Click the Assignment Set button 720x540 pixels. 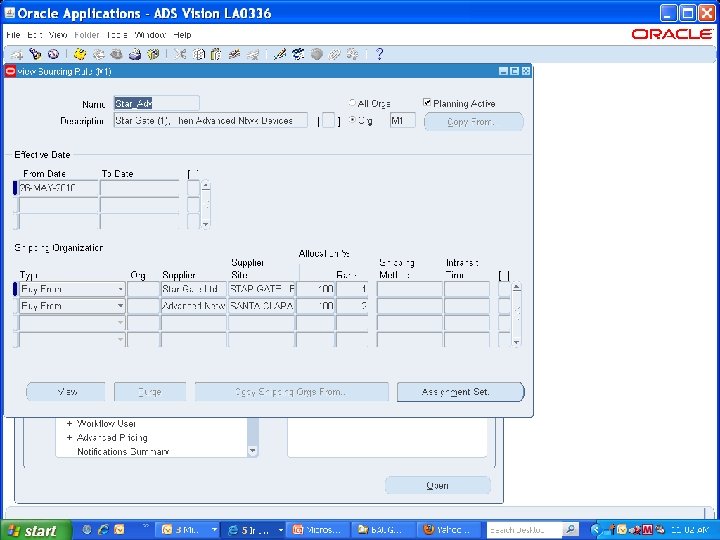pyautogui.click(x=460, y=392)
